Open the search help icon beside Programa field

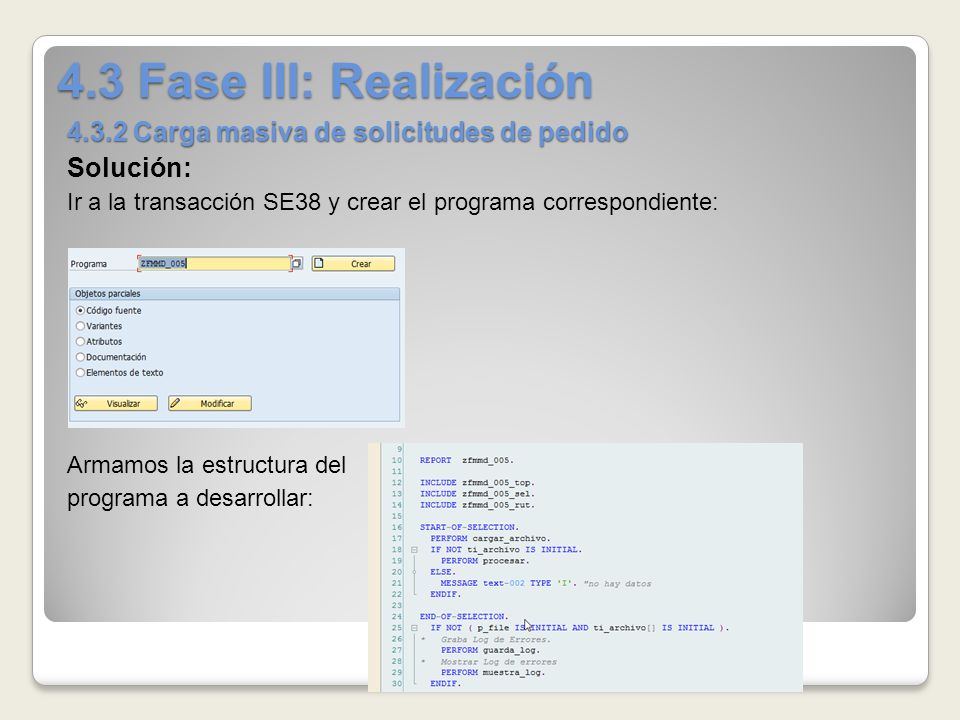point(297,263)
